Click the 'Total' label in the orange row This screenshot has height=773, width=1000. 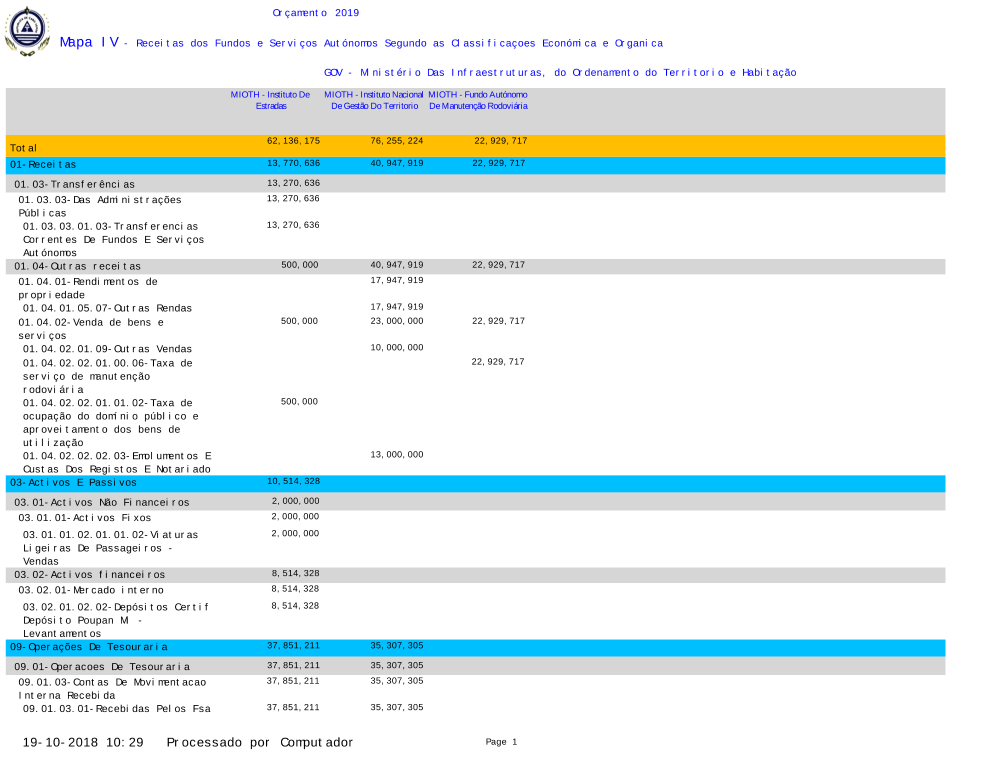coord(24,148)
